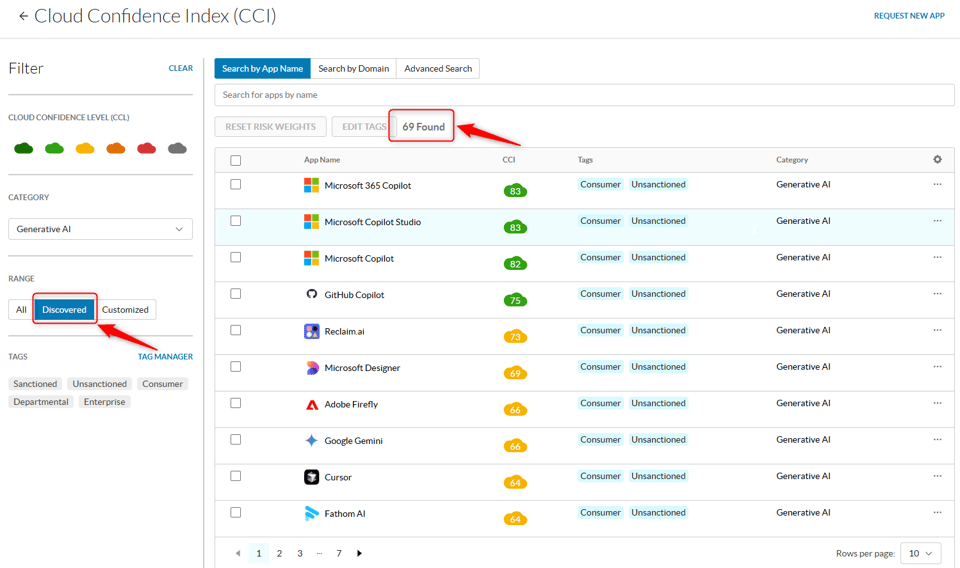The image size is (960, 568).
Task: Filter by Unsanctioned tag in sidebar
Action: (99, 384)
